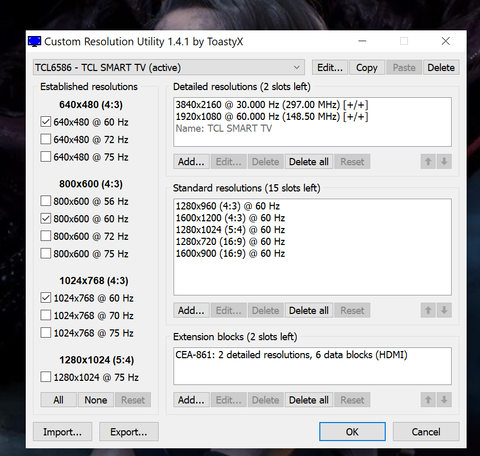Click Delete under Standard resolutions
This screenshot has height=456, width=480.
click(266, 310)
